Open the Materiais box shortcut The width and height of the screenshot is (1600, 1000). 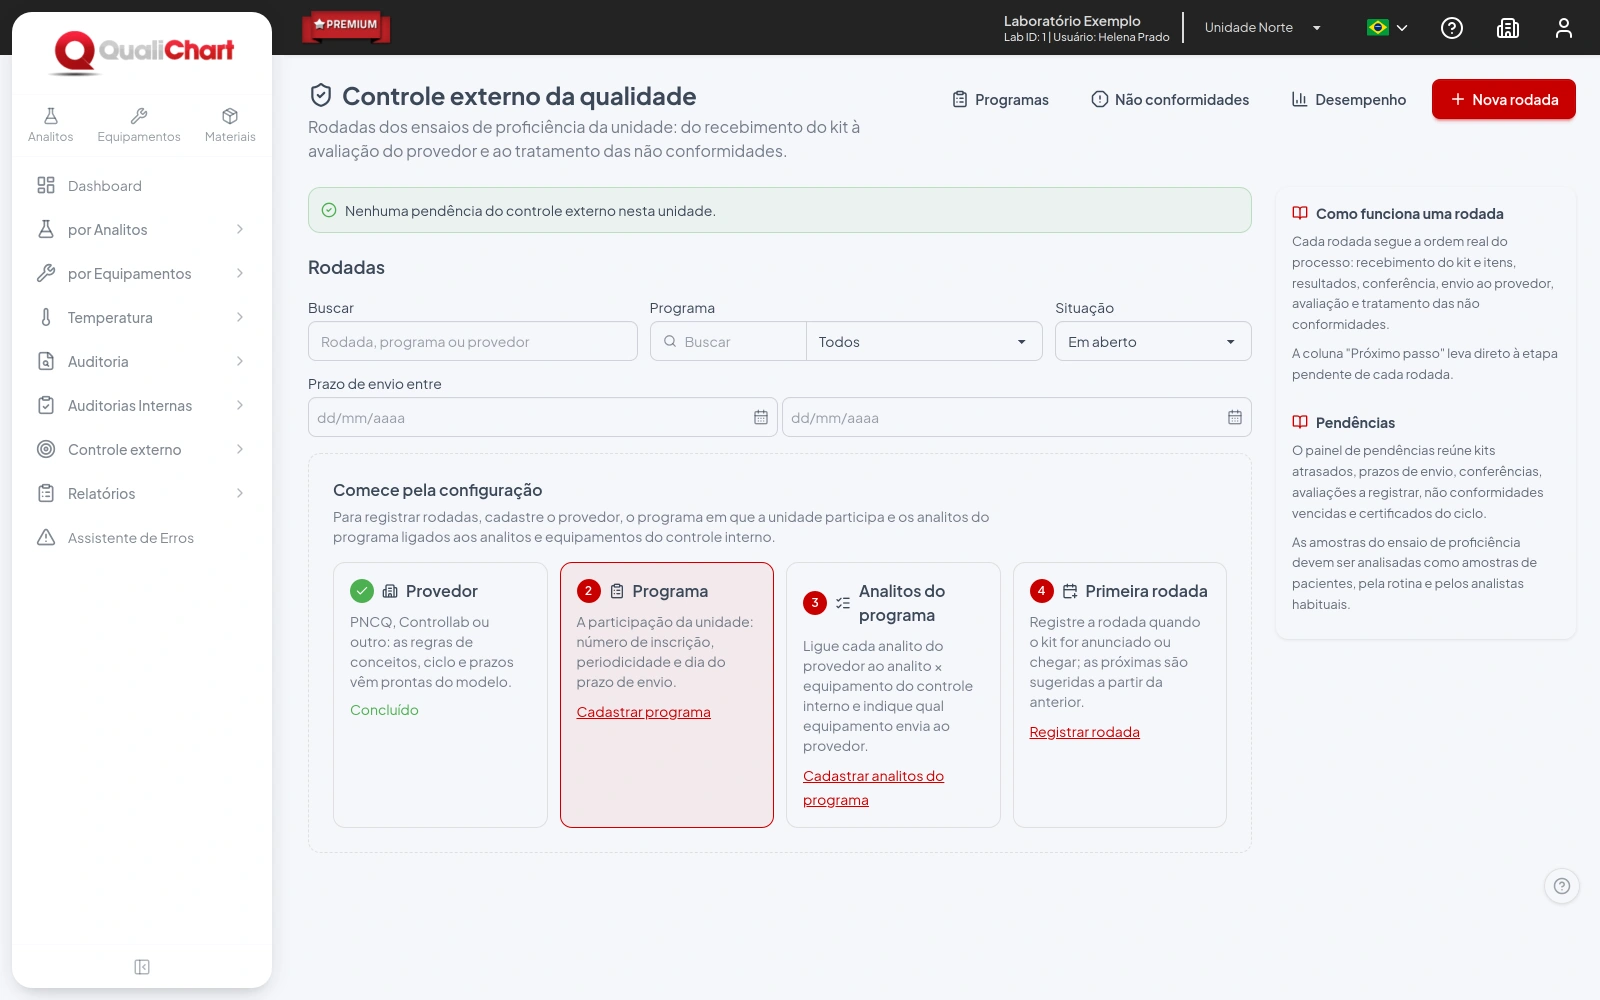click(x=230, y=125)
